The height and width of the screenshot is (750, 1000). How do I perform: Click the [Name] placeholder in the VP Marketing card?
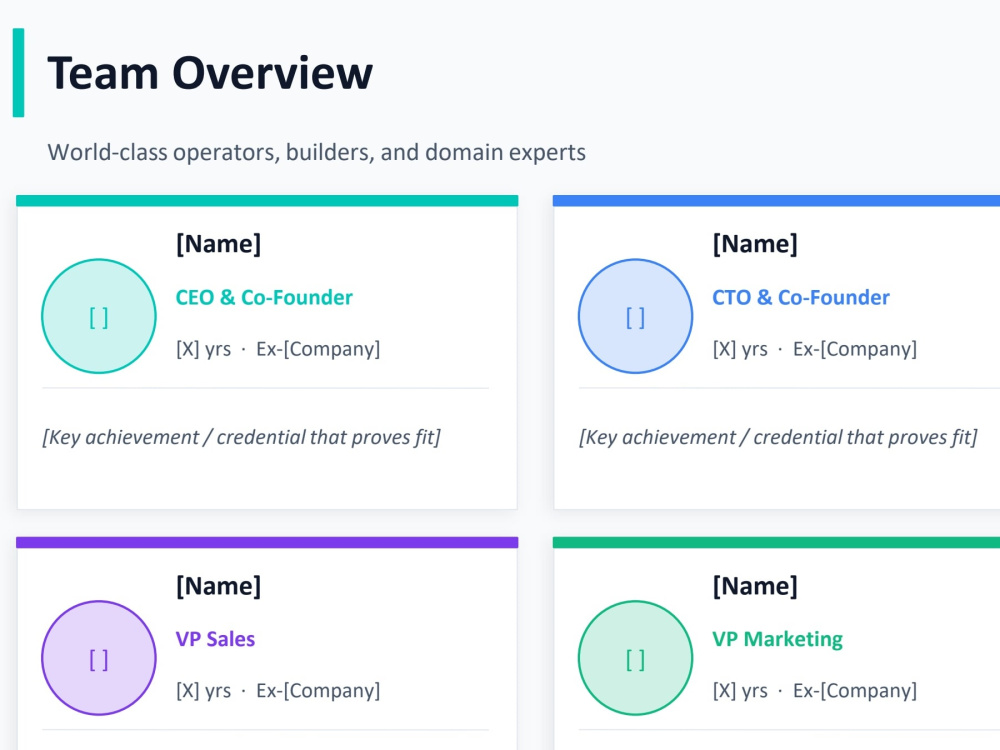(x=755, y=585)
